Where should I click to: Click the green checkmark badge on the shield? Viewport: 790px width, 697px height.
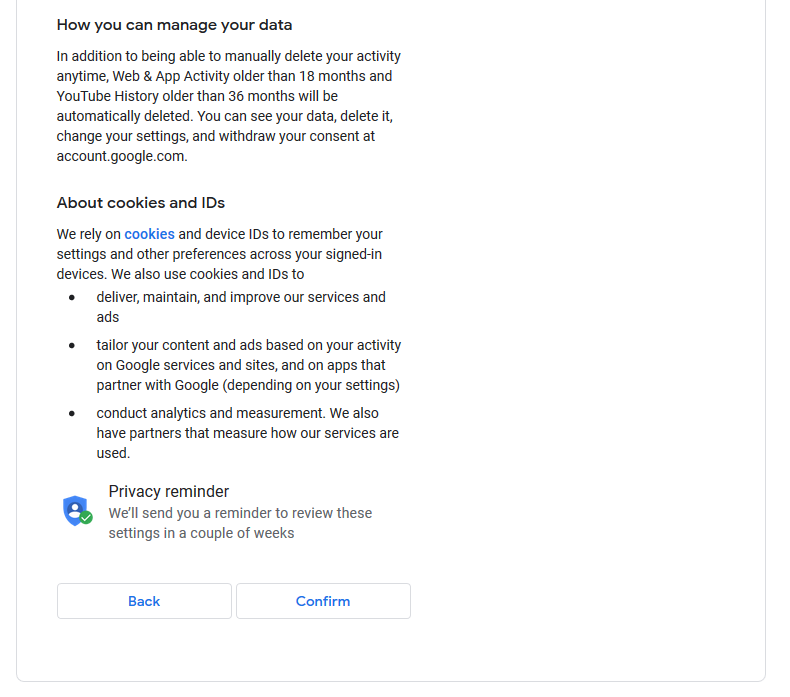pyautogui.click(x=86, y=518)
